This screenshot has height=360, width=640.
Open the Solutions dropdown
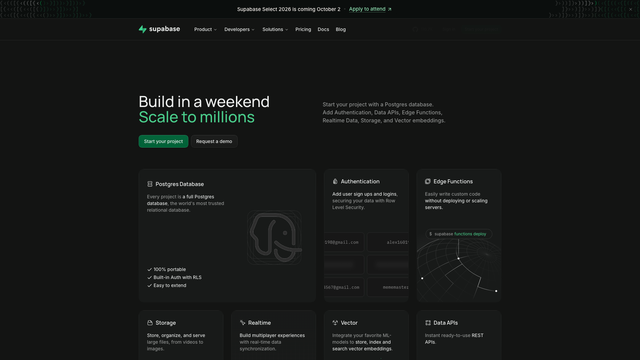pyautogui.click(x=275, y=29)
